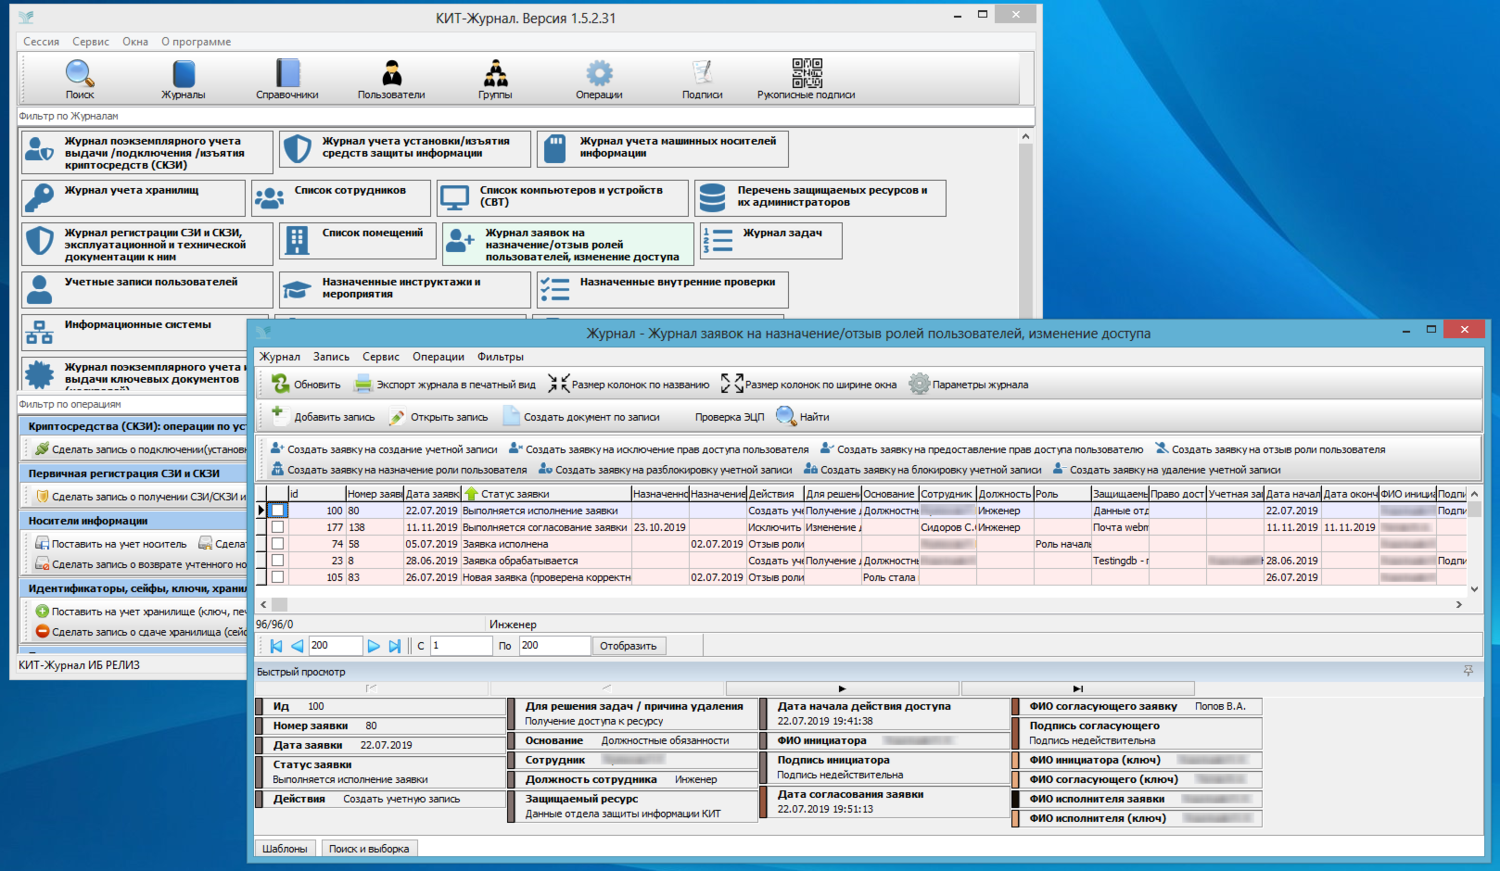This screenshot has height=871, width=1500.
Task: Open Подписи in the main toolbar
Action: (x=702, y=79)
